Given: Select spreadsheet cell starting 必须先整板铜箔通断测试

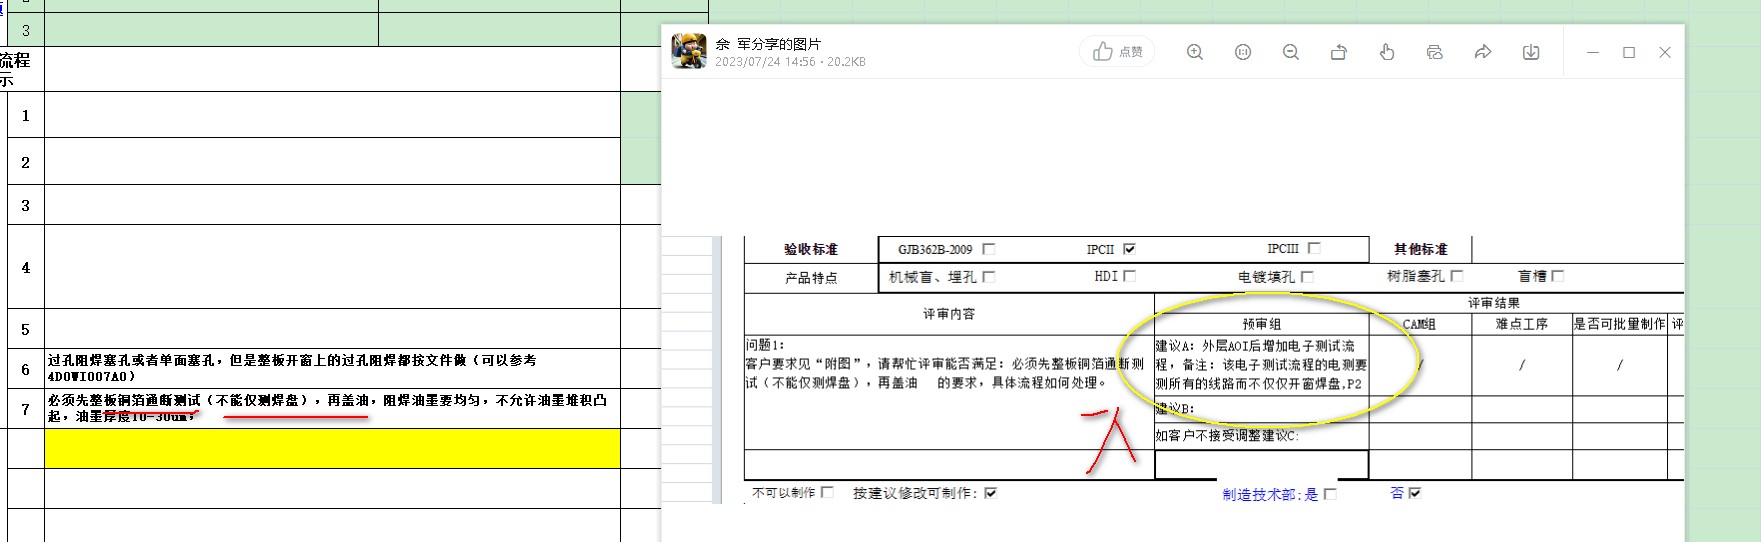Looking at the screenshot, I should [332, 409].
